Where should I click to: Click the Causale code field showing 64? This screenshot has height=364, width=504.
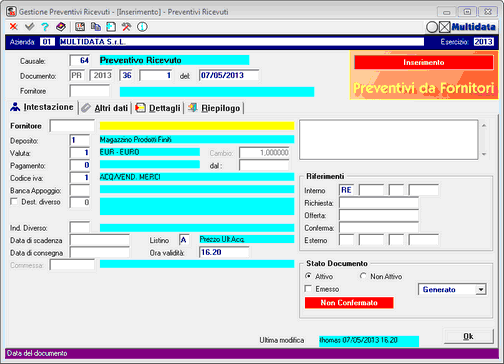click(x=80, y=60)
